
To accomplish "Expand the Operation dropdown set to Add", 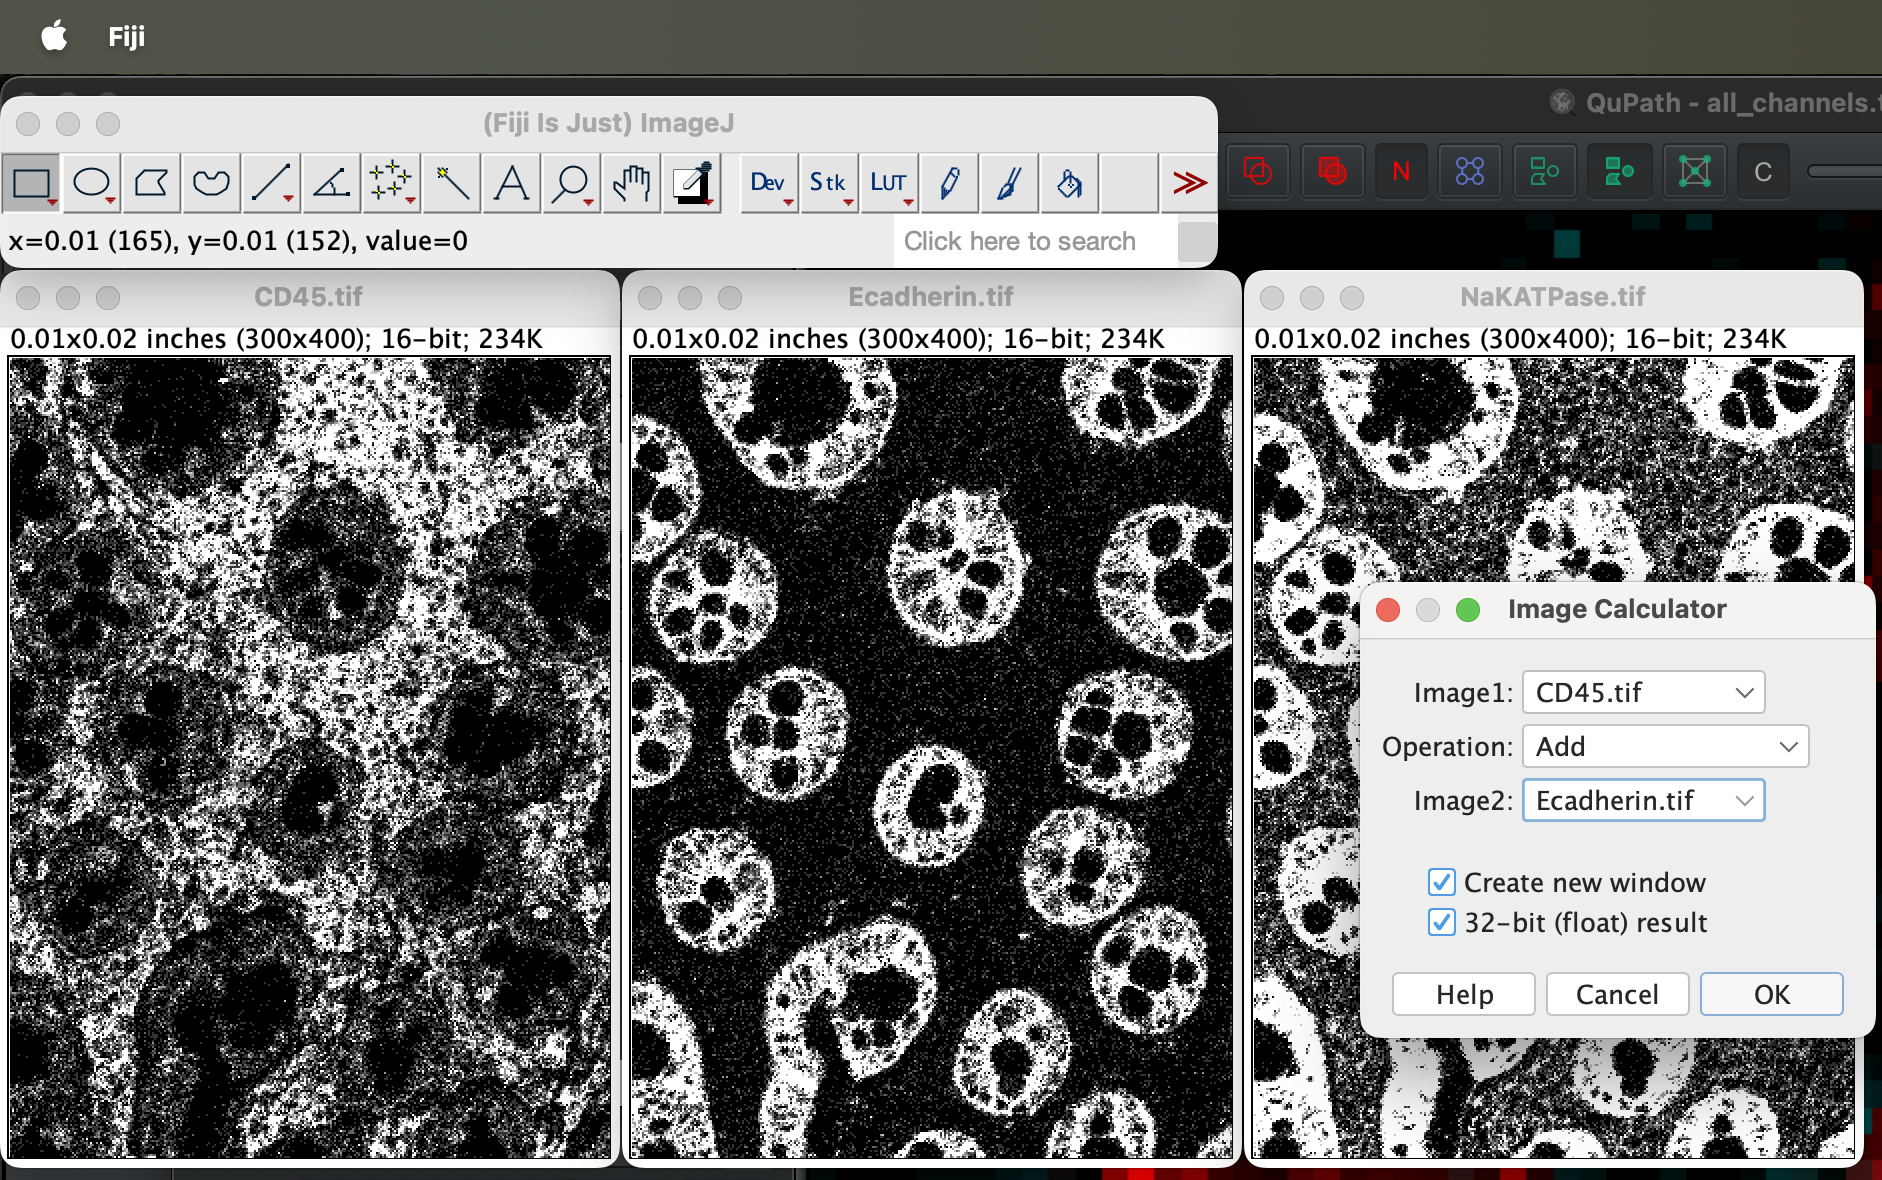I will click(1665, 746).
